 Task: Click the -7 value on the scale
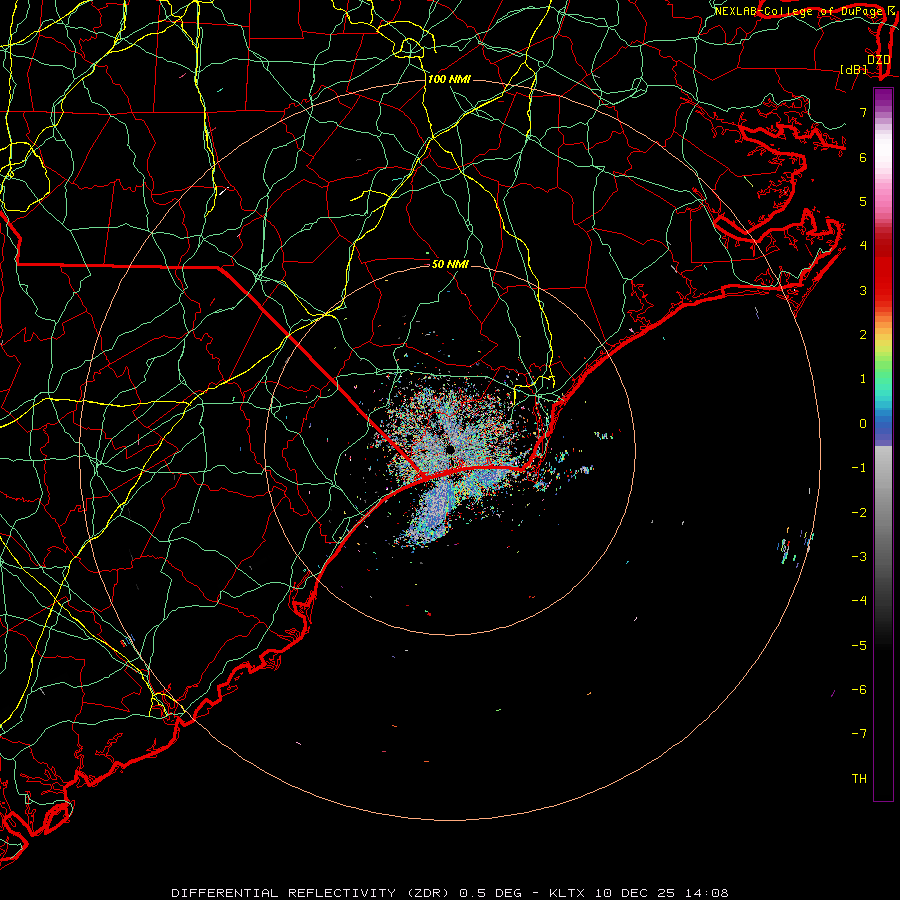pos(859,734)
